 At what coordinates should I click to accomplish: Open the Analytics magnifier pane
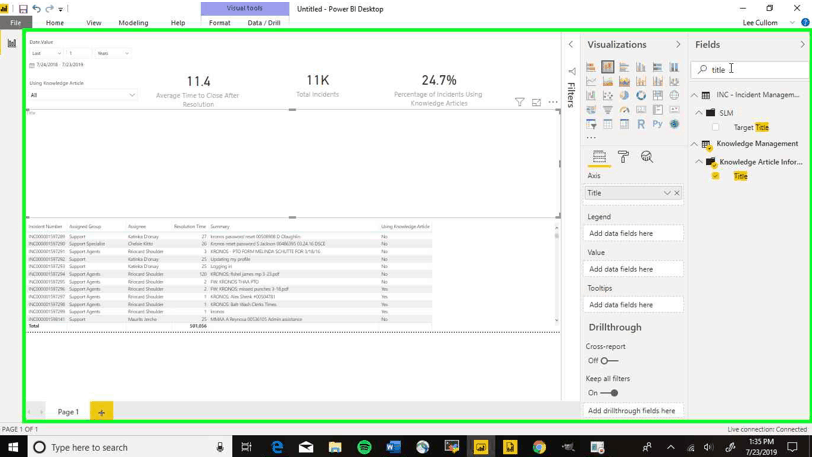(647, 157)
